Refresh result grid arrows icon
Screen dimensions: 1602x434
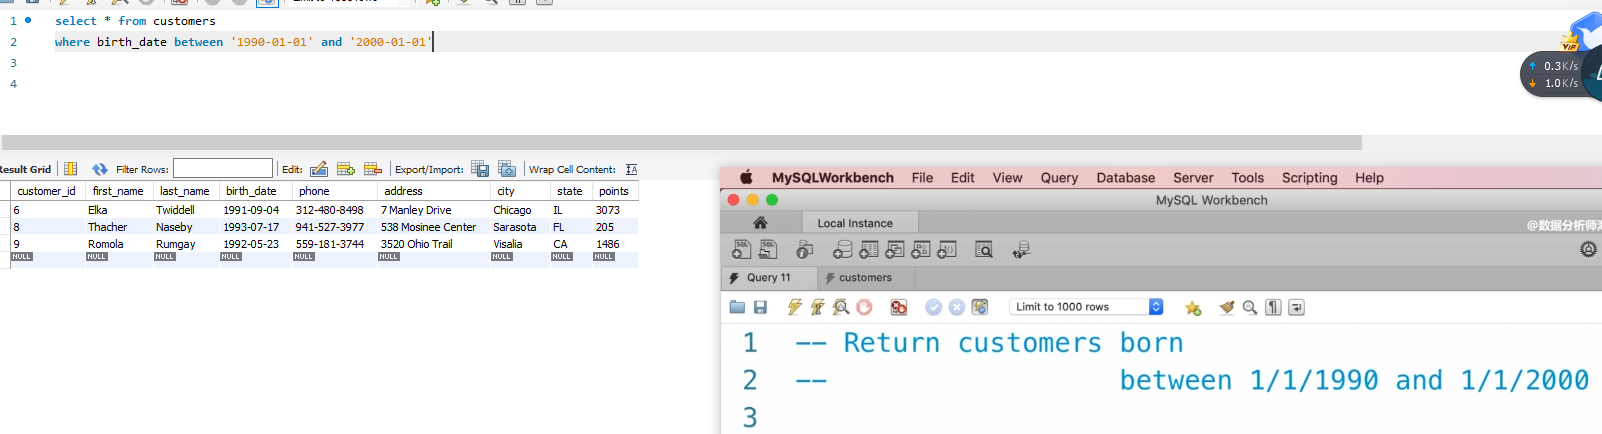pyautogui.click(x=100, y=169)
